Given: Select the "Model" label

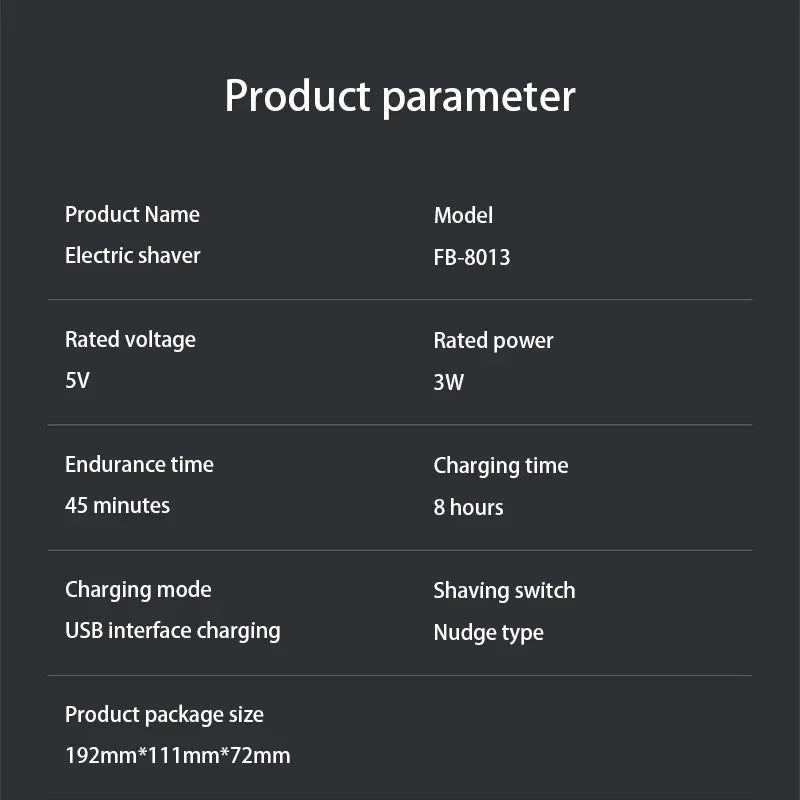Looking at the screenshot, I should 463,215.
